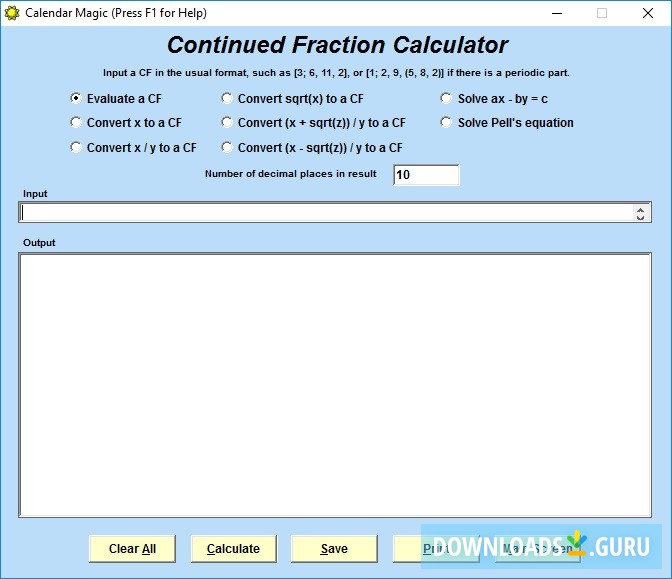Click the Calculate button
Viewport: 672px width, 579px height.
click(x=234, y=549)
